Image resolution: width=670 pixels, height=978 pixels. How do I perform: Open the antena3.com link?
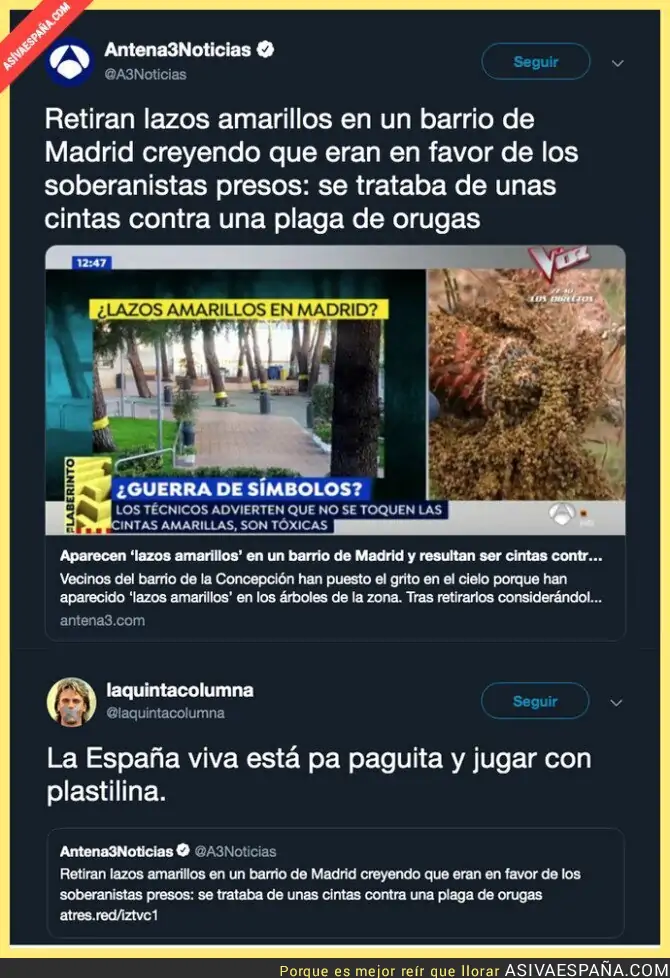click(x=102, y=621)
